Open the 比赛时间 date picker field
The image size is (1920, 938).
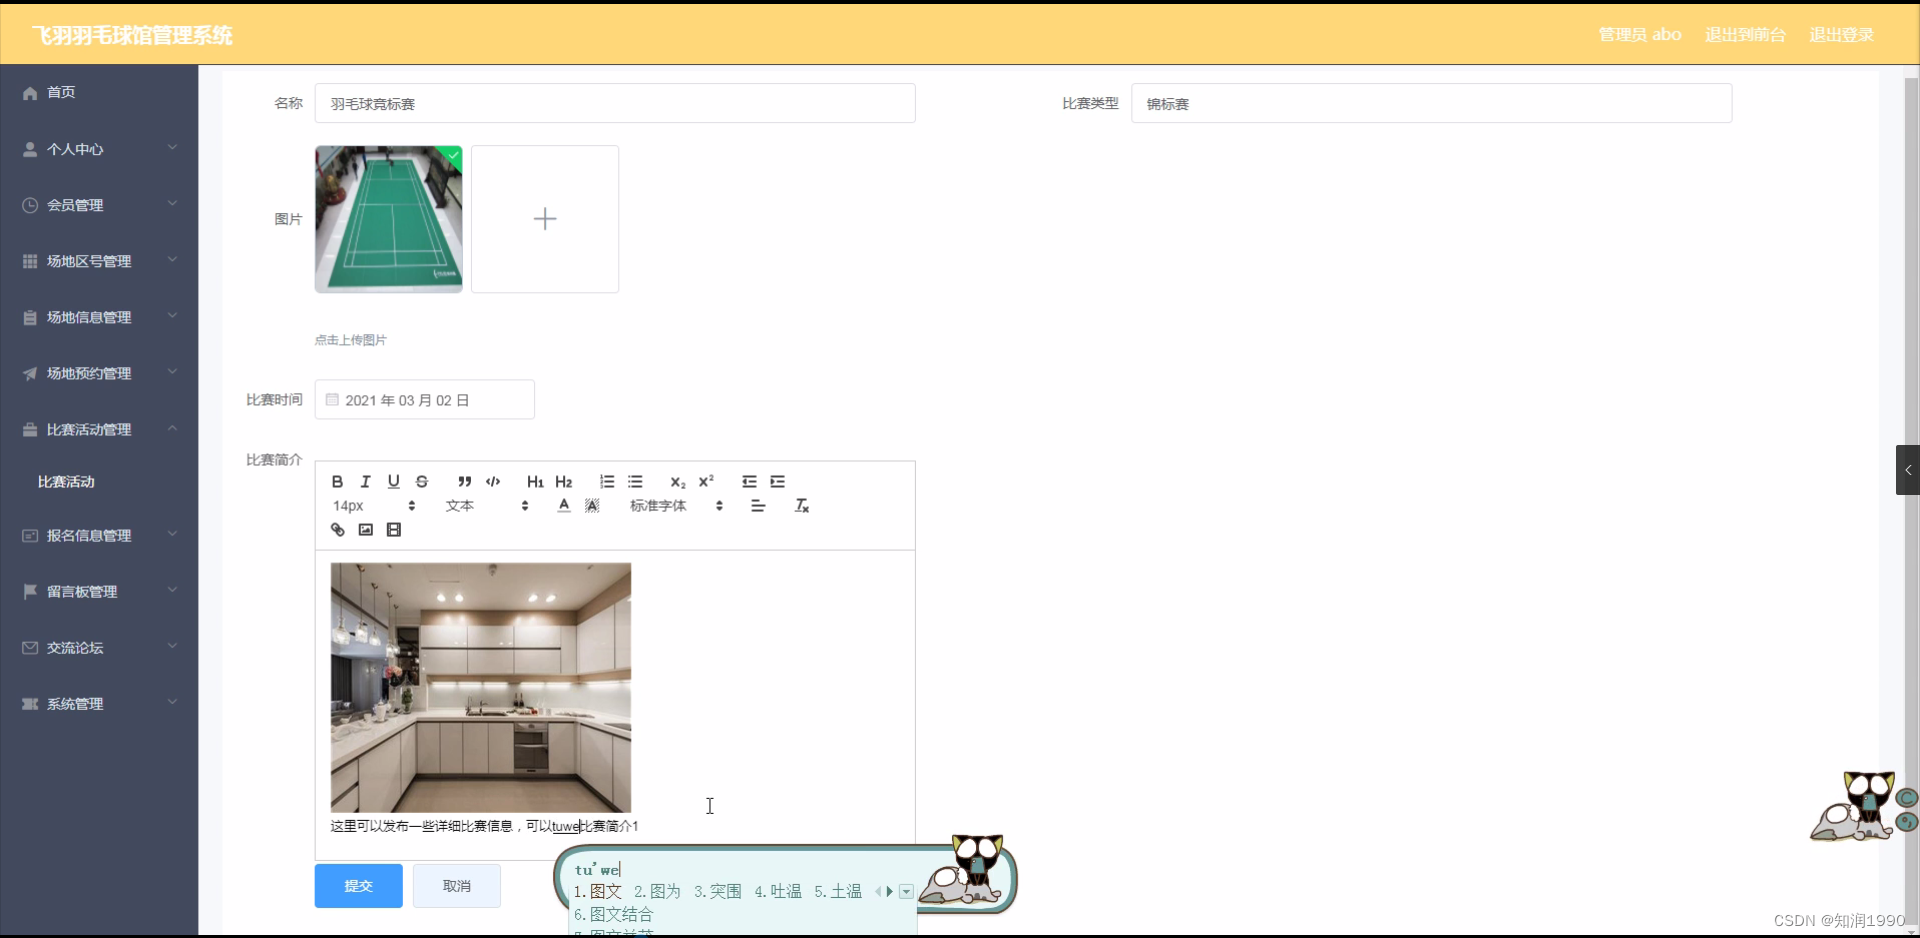(424, 400)
